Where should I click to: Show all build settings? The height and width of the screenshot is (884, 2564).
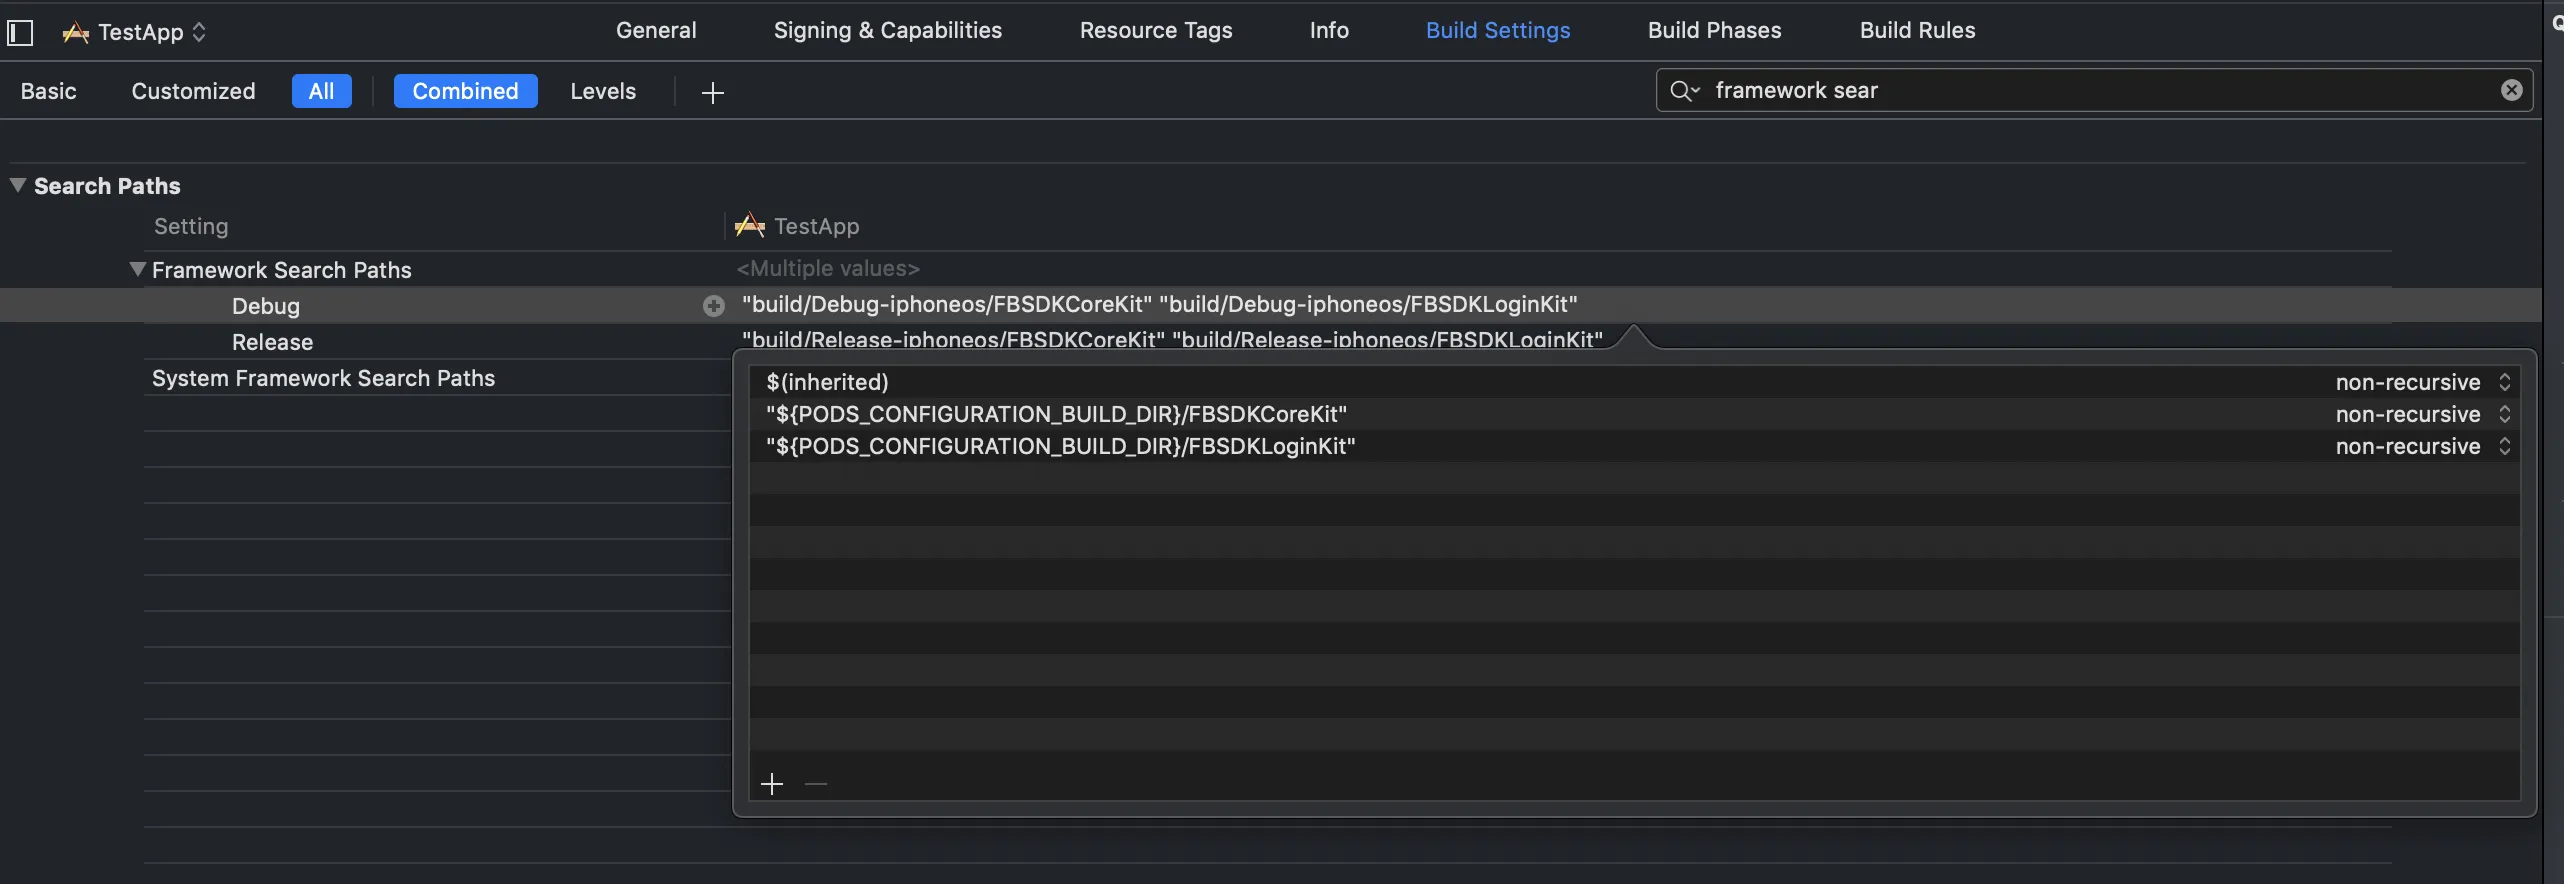click(x=321, y=91)
